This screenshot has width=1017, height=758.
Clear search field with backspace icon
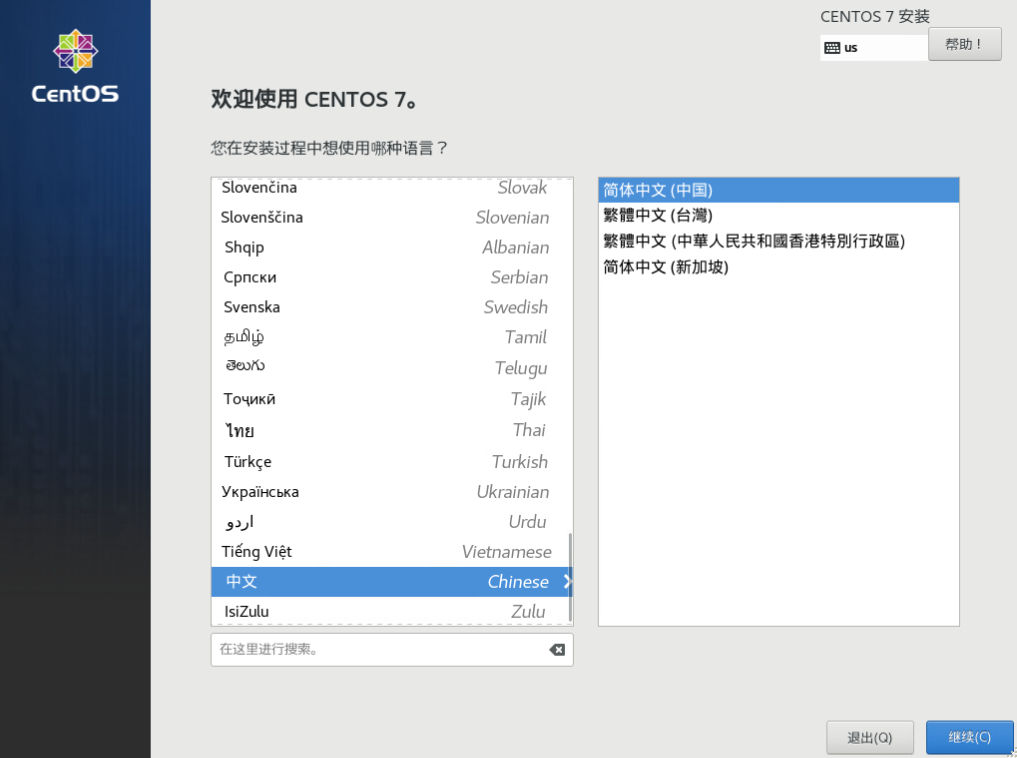coord(557,650)
